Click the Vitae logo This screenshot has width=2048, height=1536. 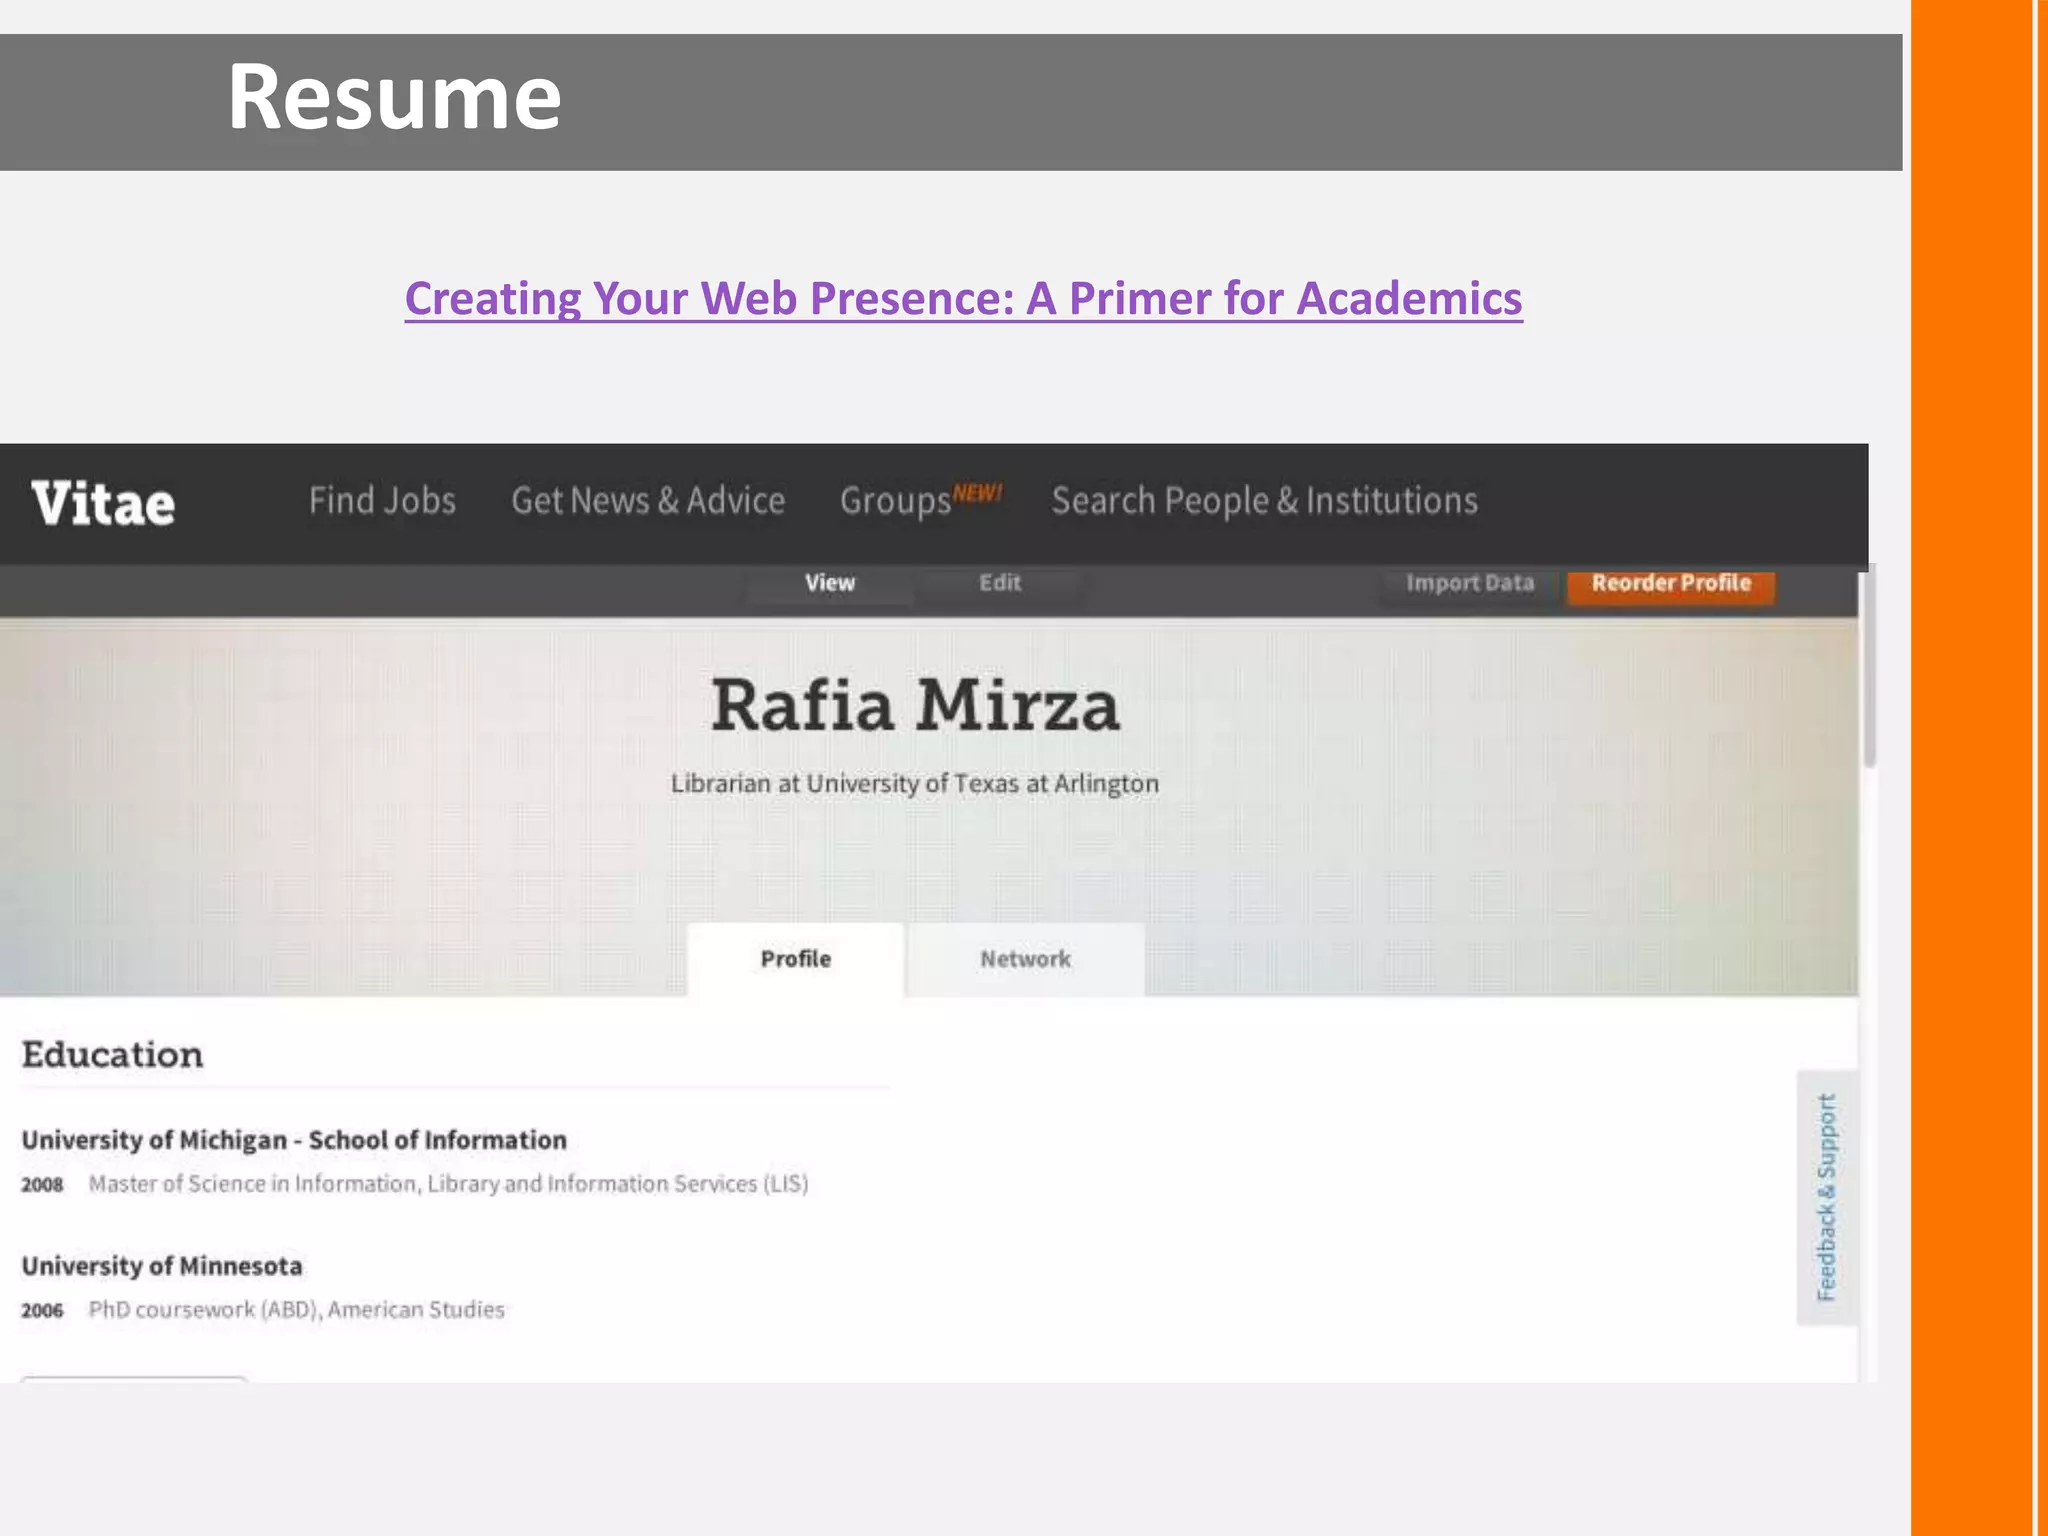[103, 503]
